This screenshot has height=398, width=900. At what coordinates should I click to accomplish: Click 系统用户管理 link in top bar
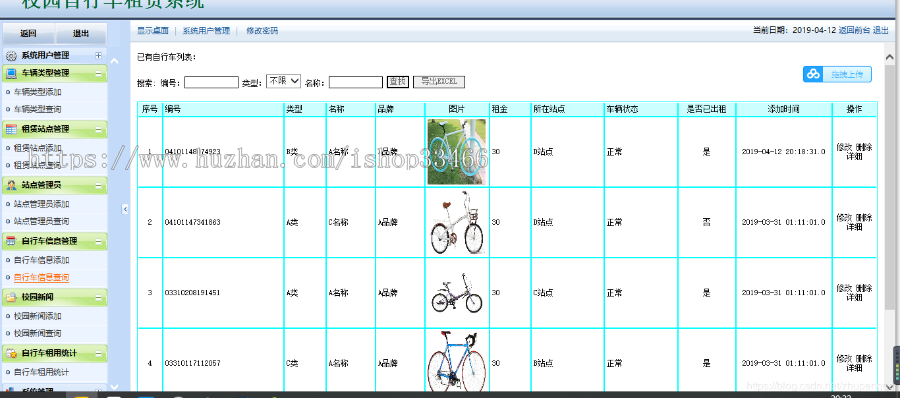206,31
